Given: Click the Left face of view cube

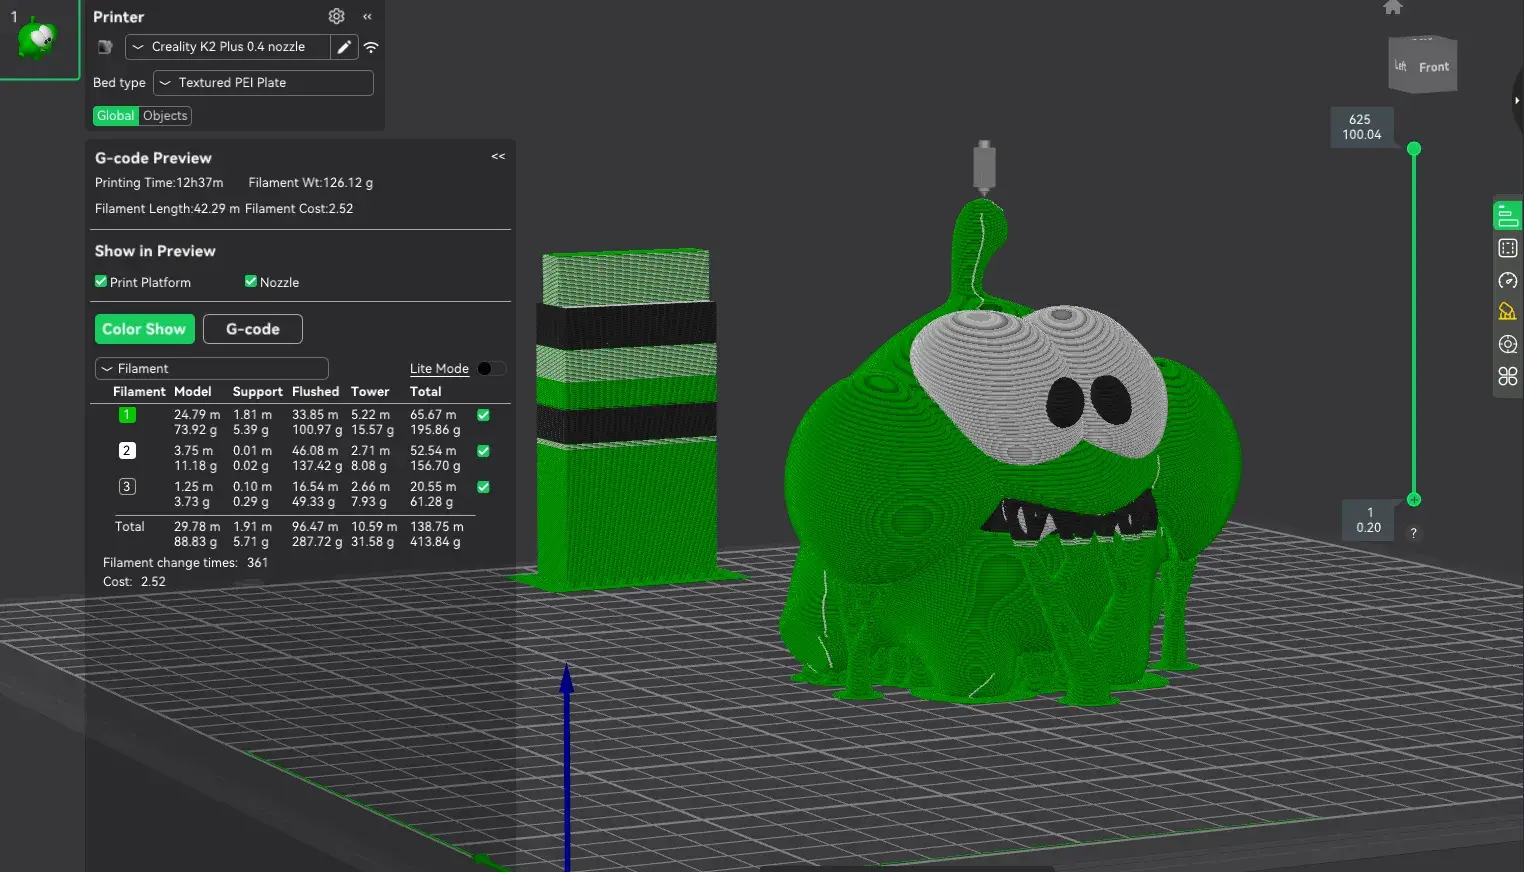Looking at the screenshot, I should pyautogui.click(x=1401, y=66).
